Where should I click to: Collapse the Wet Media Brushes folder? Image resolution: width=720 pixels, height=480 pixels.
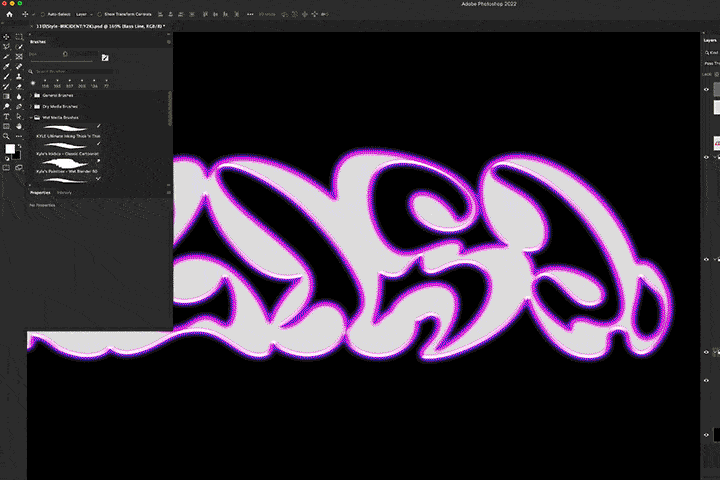31,118
